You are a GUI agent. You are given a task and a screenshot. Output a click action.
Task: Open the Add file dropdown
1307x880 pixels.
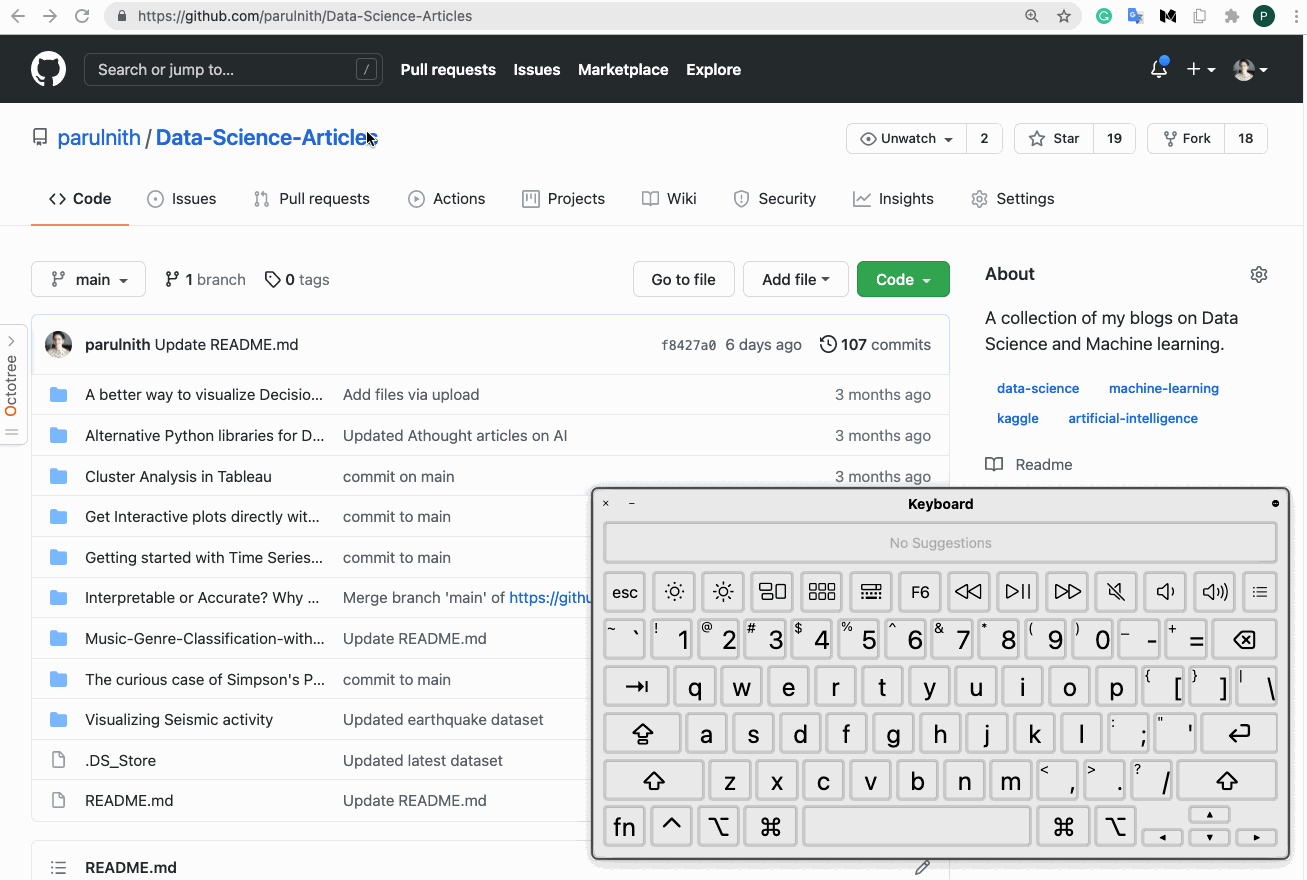click(796, 280)
